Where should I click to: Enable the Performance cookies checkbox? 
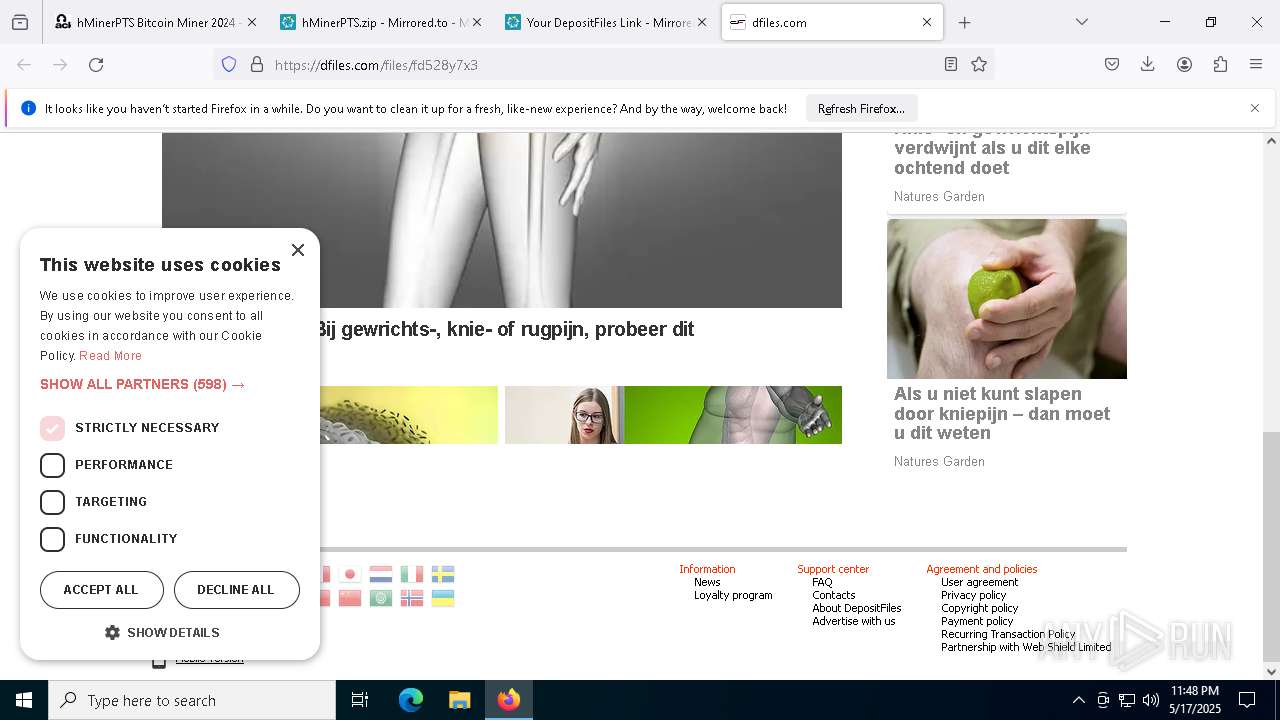click(x=52, y=465)
